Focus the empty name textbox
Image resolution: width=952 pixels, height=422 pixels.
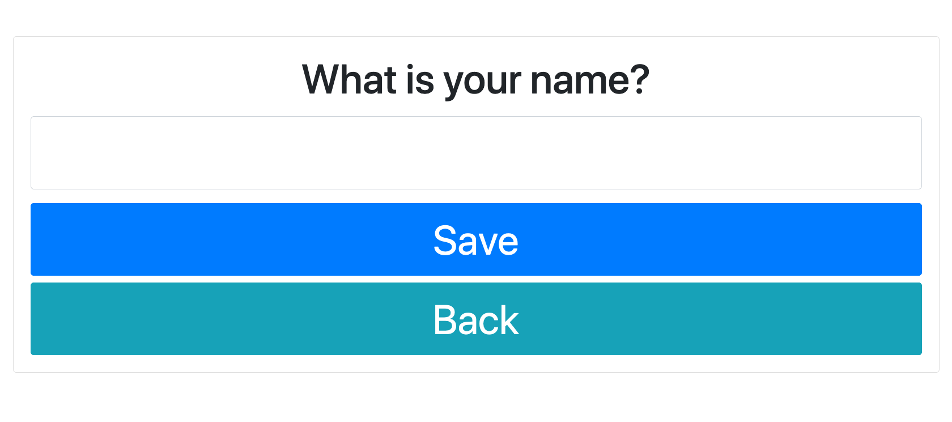point(475,153)
